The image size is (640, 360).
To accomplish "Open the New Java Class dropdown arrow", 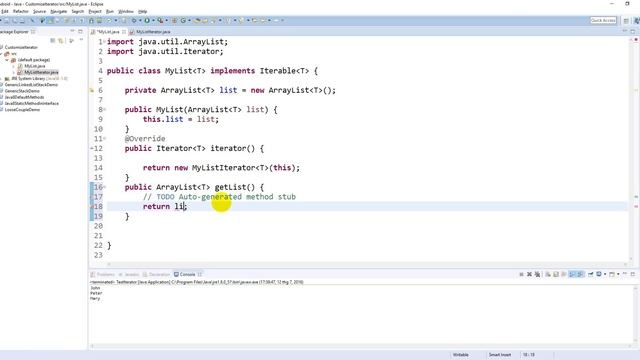I will click(189, 20).
